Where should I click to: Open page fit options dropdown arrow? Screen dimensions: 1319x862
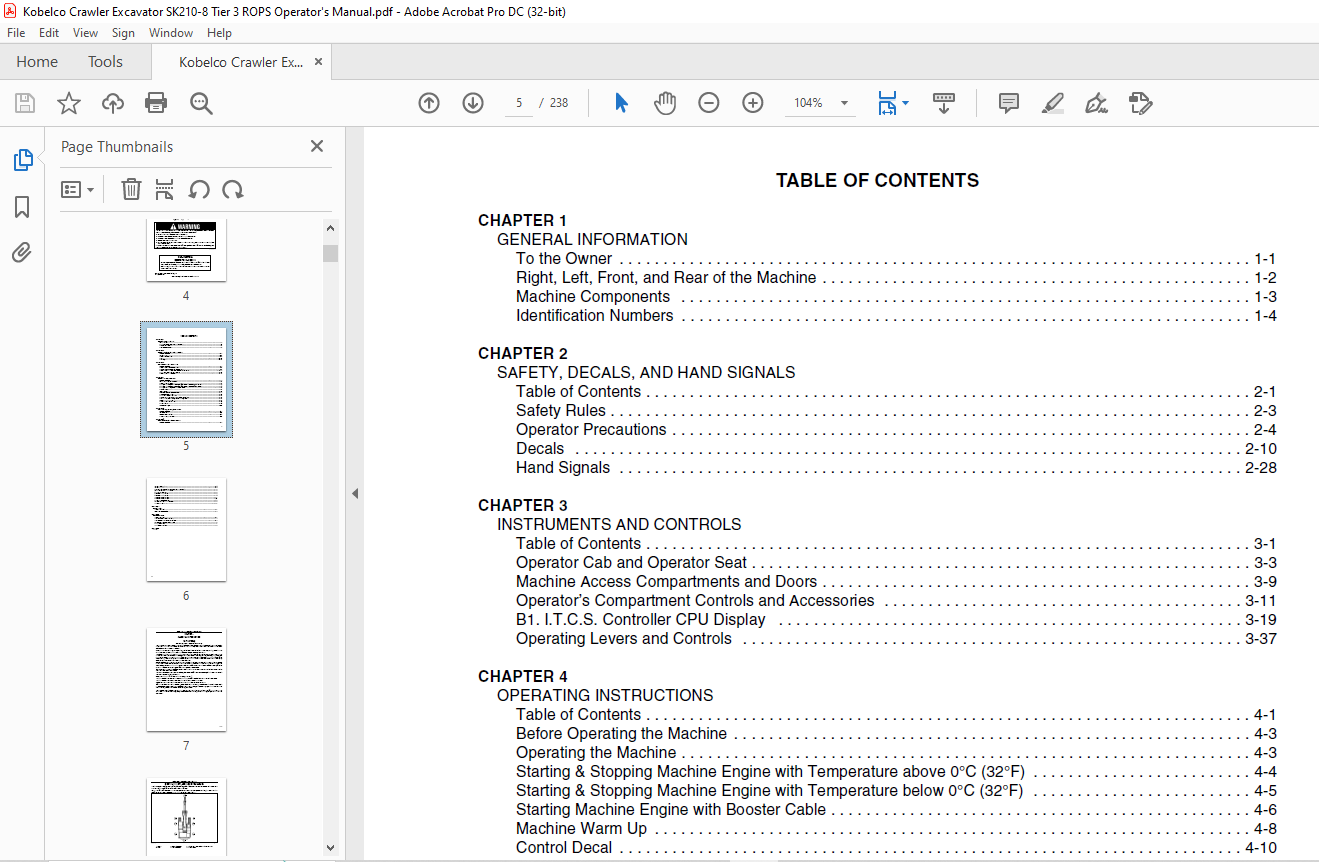(x=905, y=103)
